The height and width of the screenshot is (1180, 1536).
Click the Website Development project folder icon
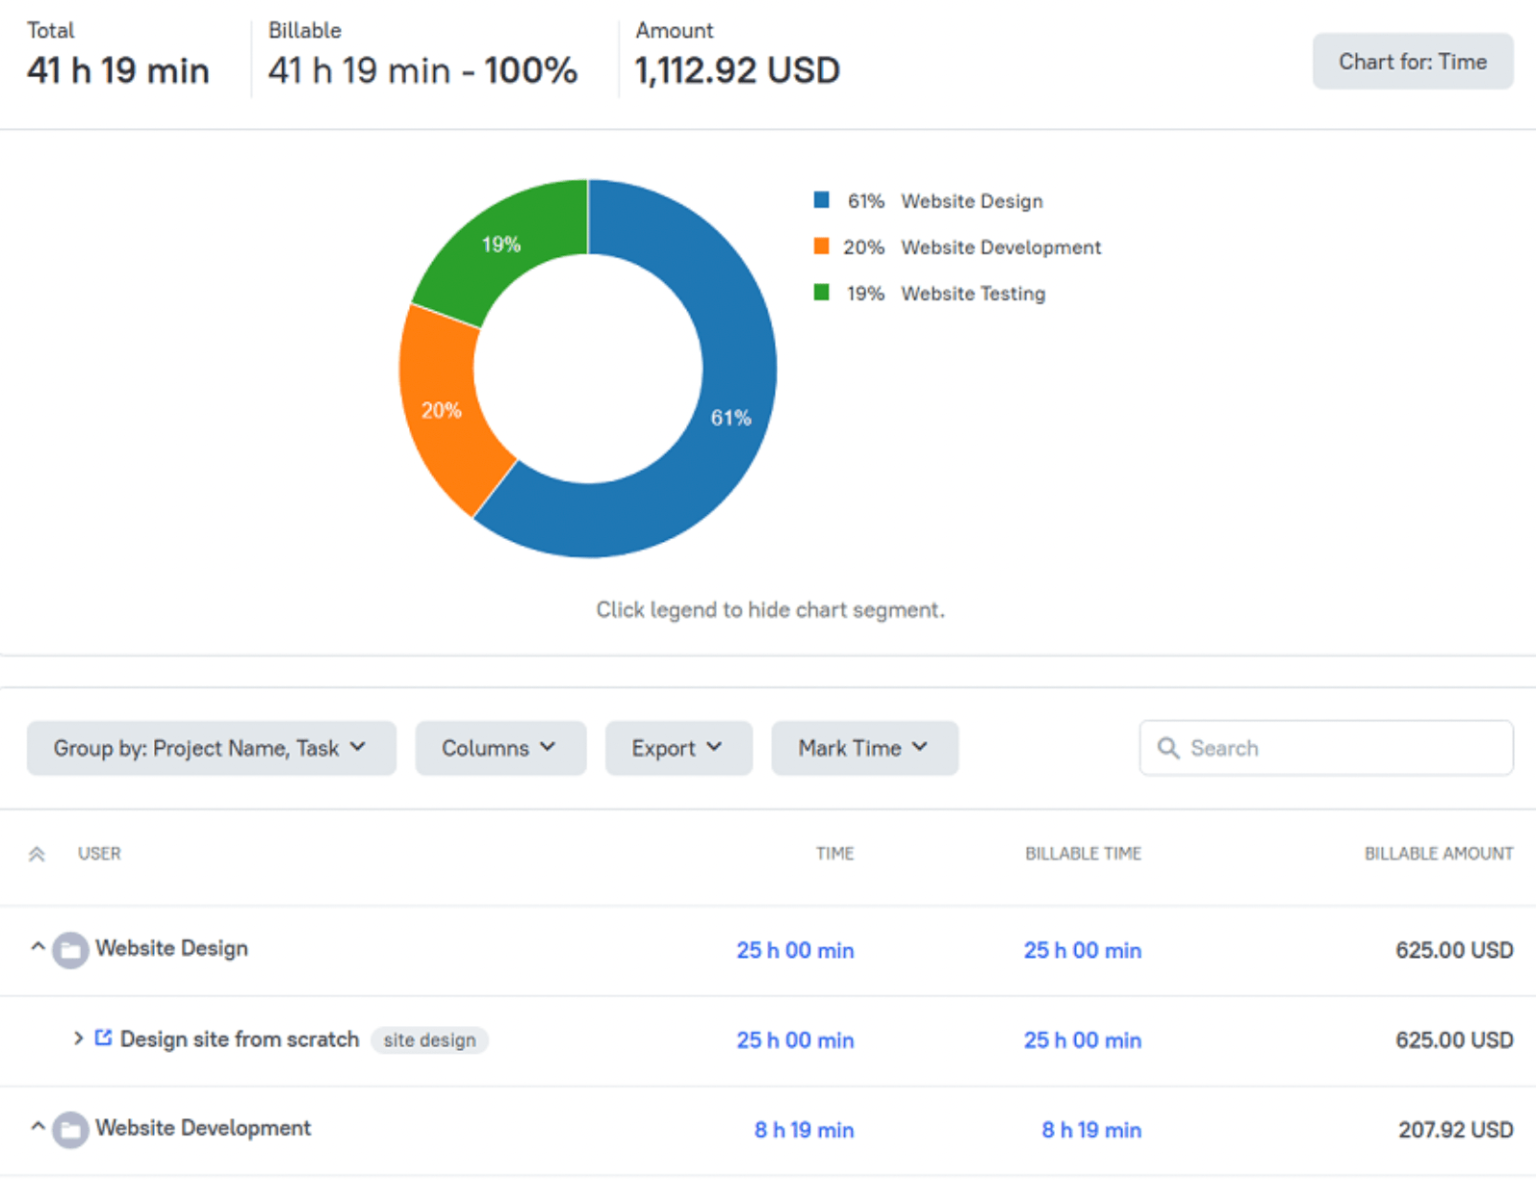tap(70, 1129)
